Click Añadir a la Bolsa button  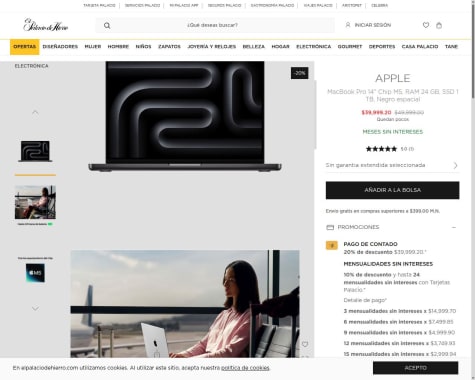click(x=392, y=190)
